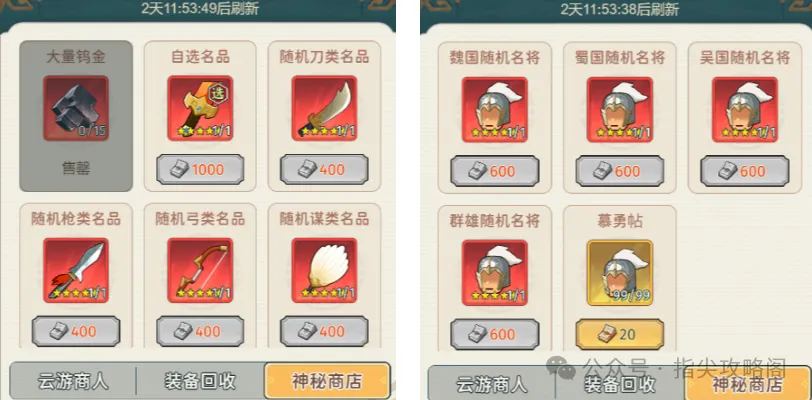Tap the sold-out 大量钨金 ore icon
This screenshot has width=812, height=400.
(x=76, y=108)
